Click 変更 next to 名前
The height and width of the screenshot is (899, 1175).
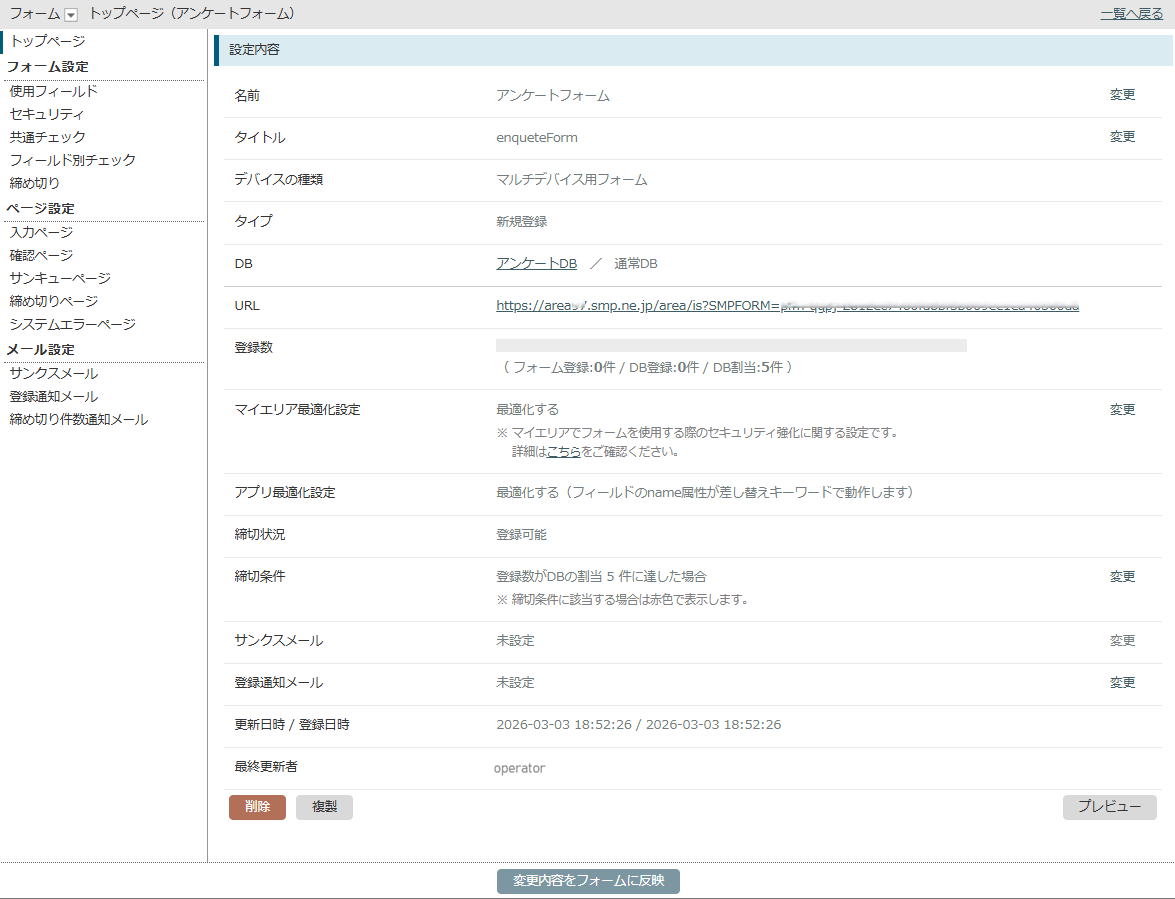(1122, 95)
